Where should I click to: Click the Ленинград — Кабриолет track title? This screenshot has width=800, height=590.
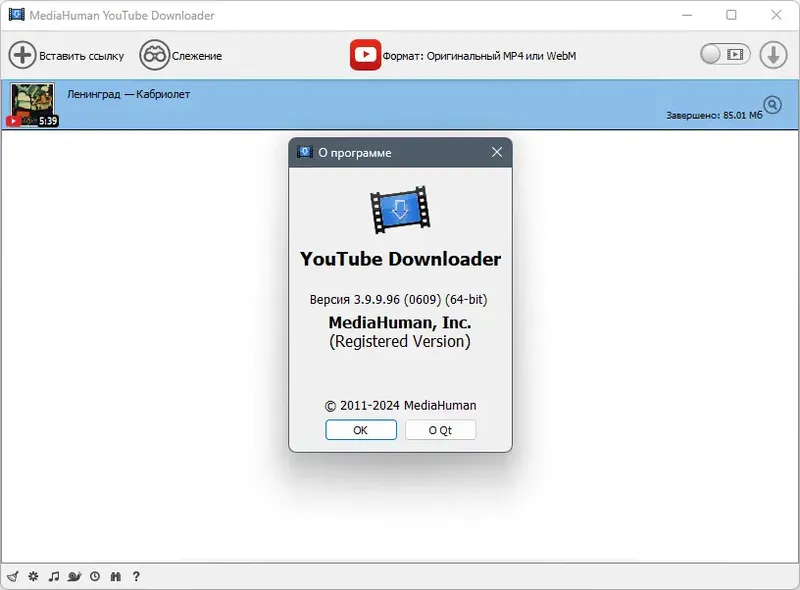(x=129, y=94)
